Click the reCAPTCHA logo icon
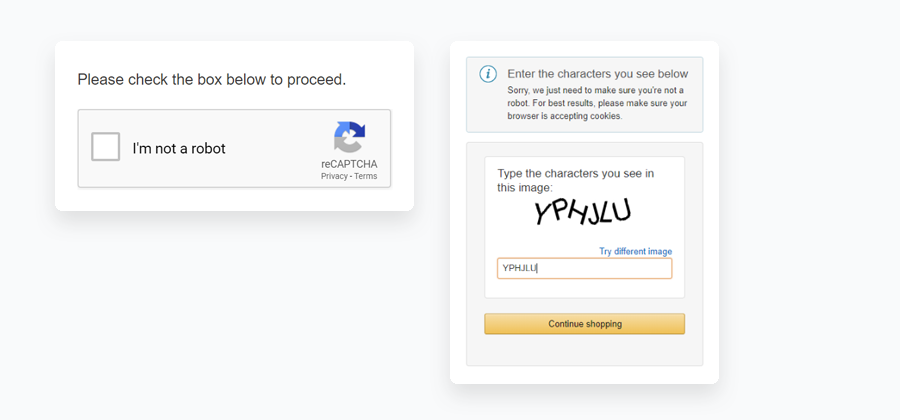Screen dimensions: 900x420 pyautogui.click(x=349, y=137)
